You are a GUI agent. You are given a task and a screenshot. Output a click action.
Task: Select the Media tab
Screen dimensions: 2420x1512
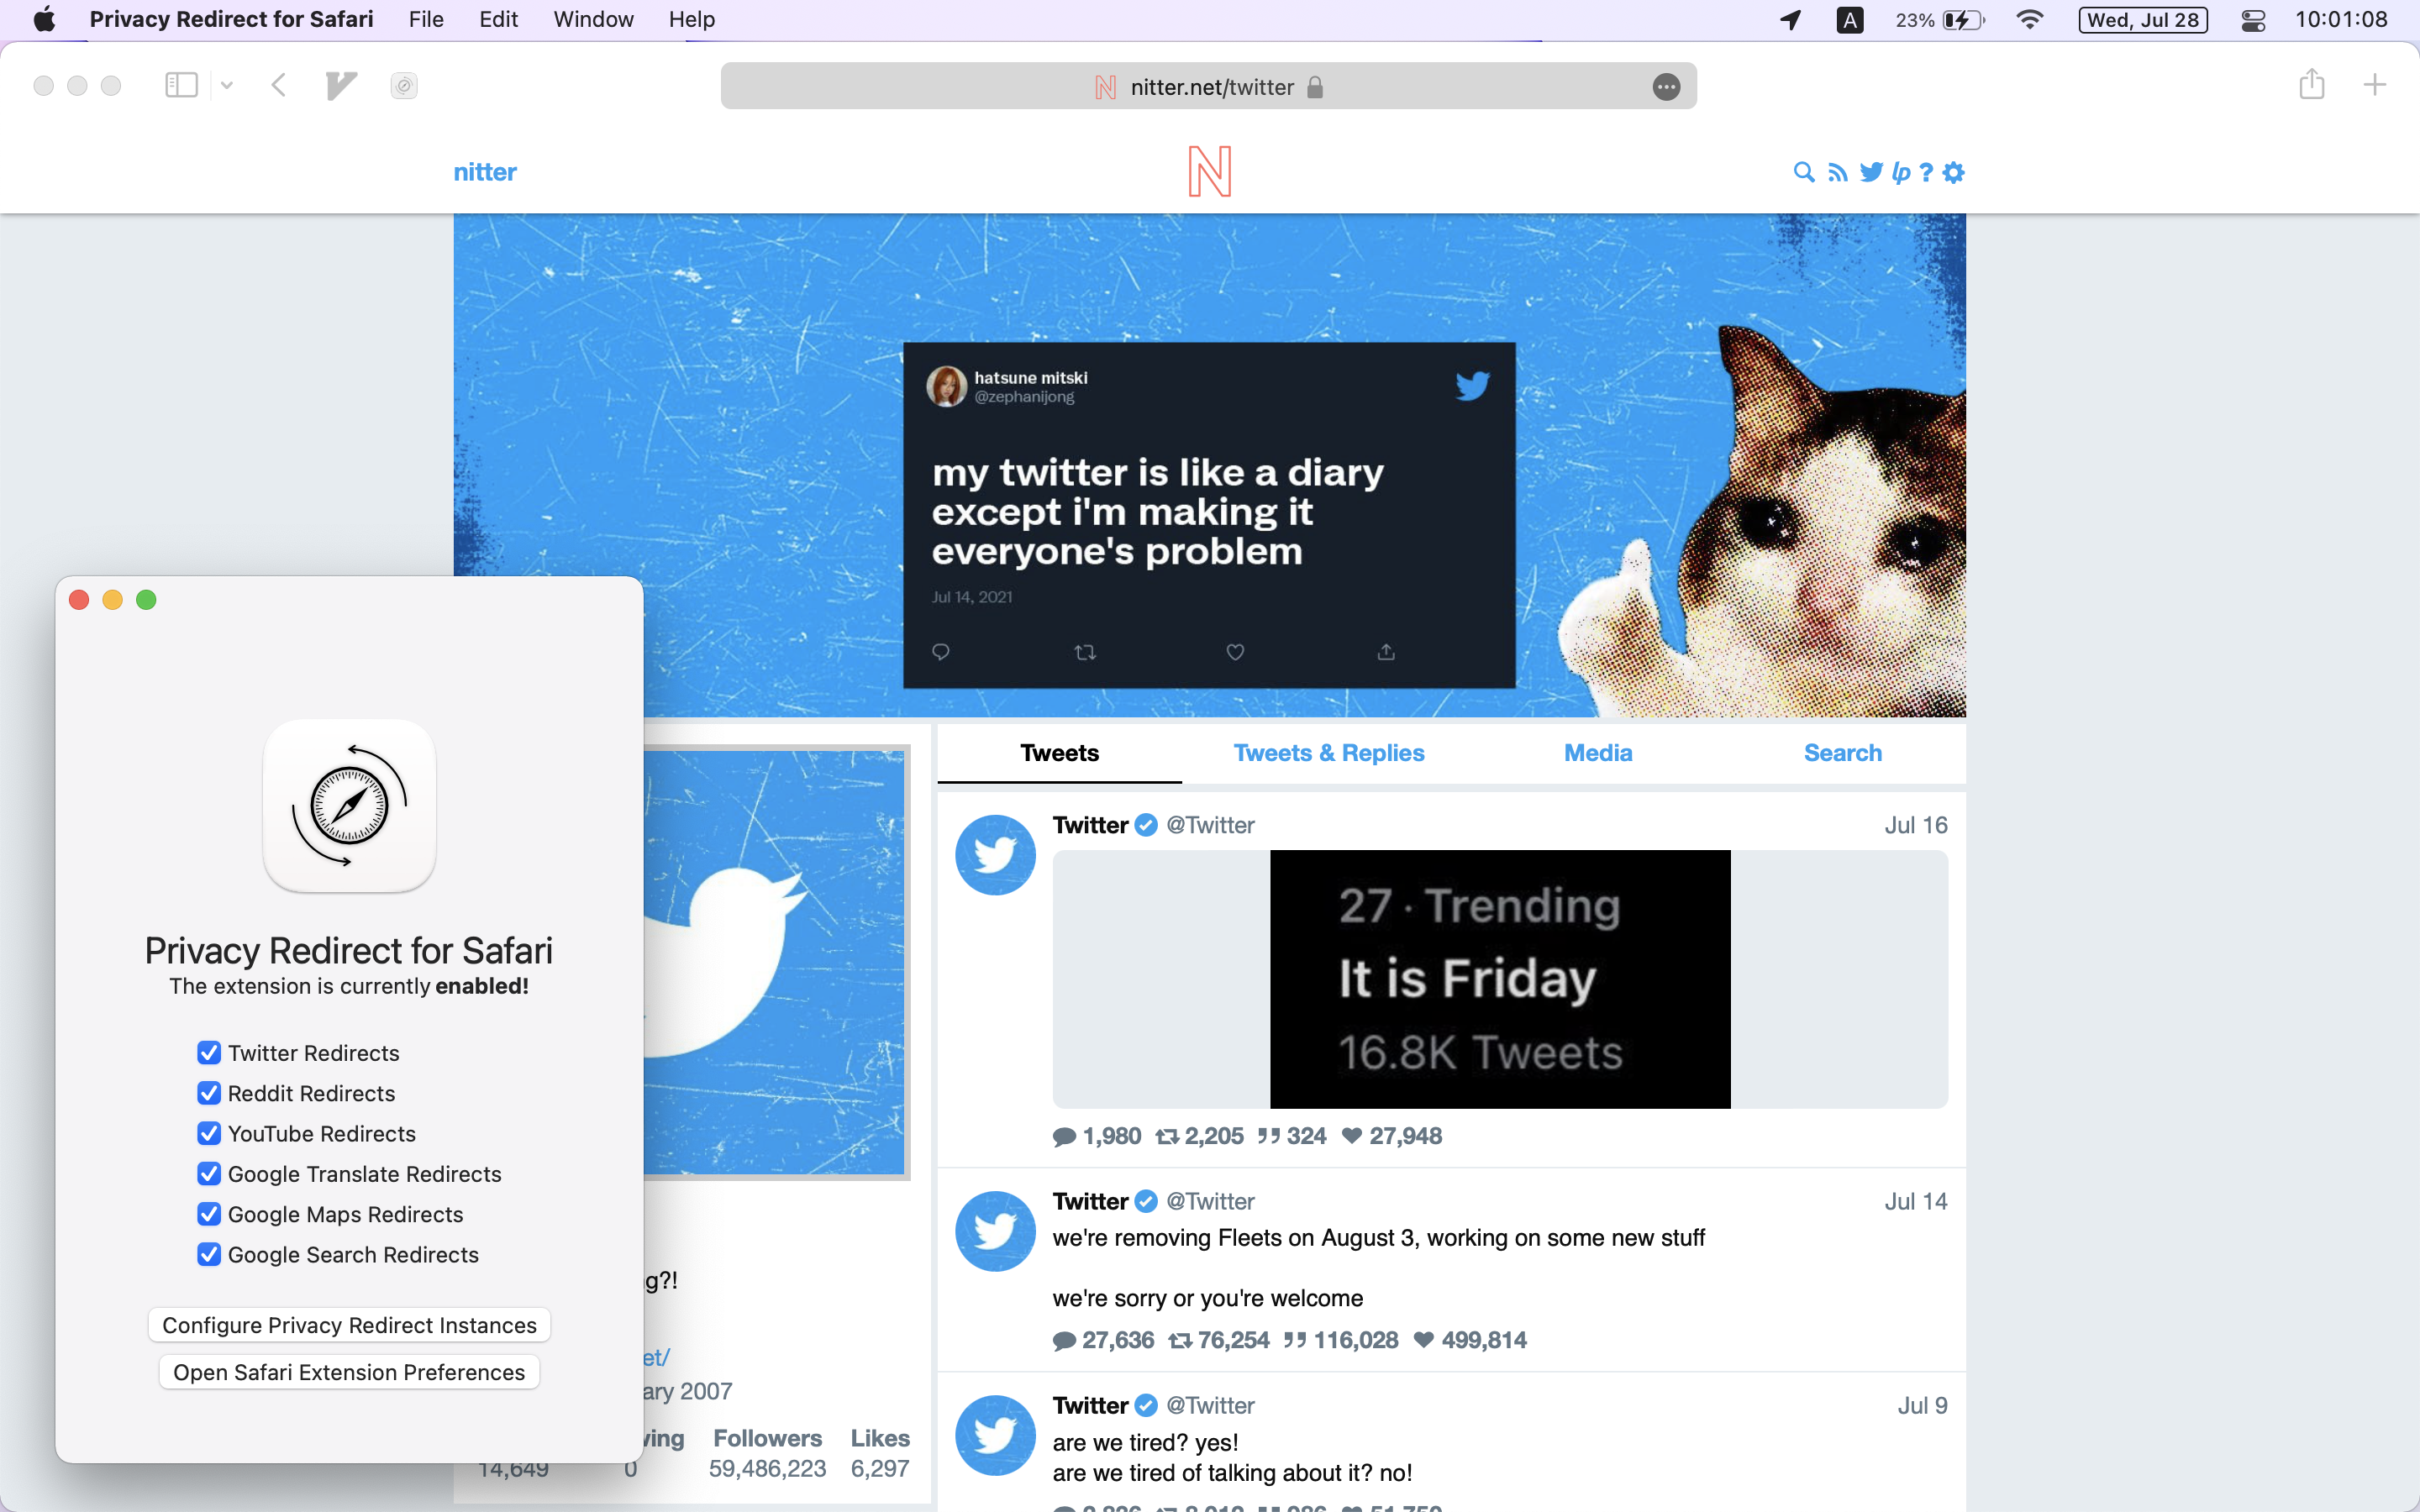[1596, 753]
